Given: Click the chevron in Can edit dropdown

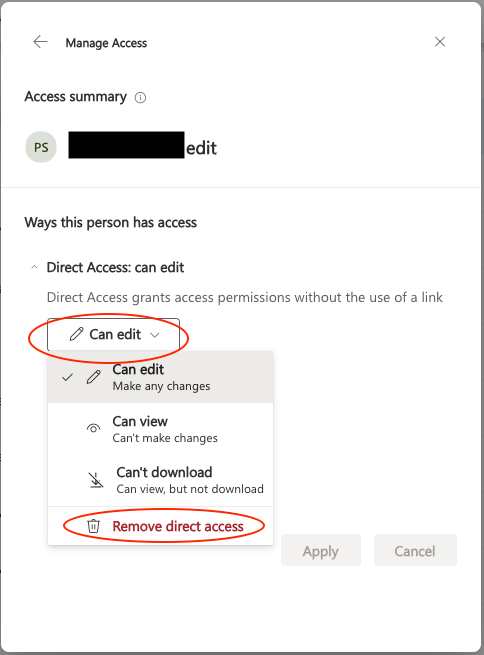Looking at the screenshot, I should (155, 335).
